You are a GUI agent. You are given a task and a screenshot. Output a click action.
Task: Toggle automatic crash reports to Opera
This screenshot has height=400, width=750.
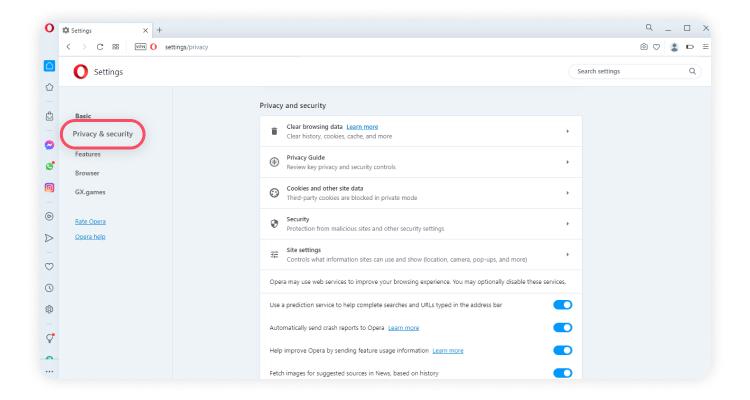(562, 328)
